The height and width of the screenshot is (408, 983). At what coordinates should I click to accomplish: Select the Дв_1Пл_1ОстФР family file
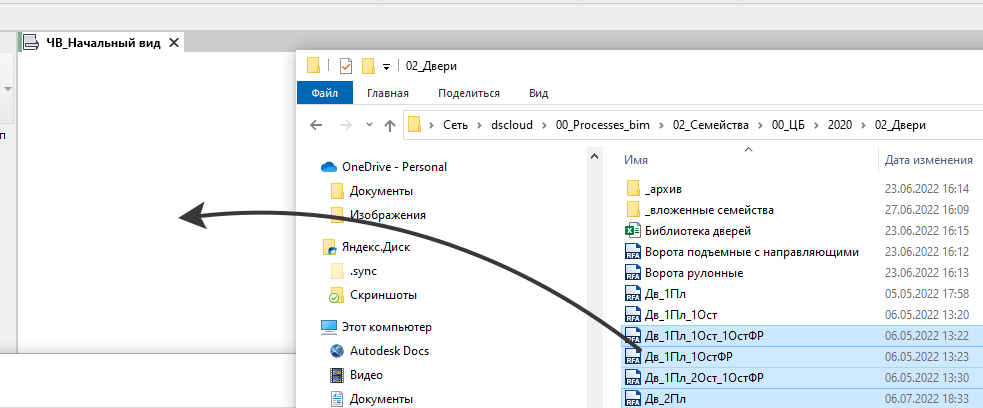[688, 357]
